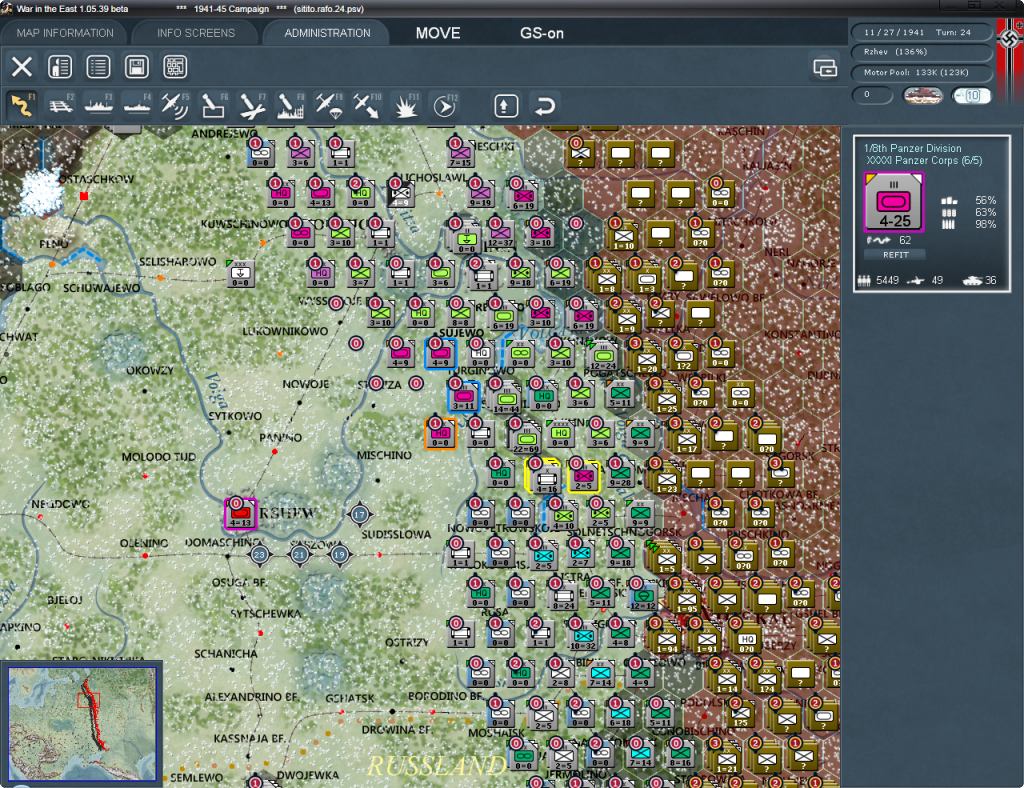Click the 1/8th Panzer Division name
This screenshot has width=1024, height=788.
[912, 148]
